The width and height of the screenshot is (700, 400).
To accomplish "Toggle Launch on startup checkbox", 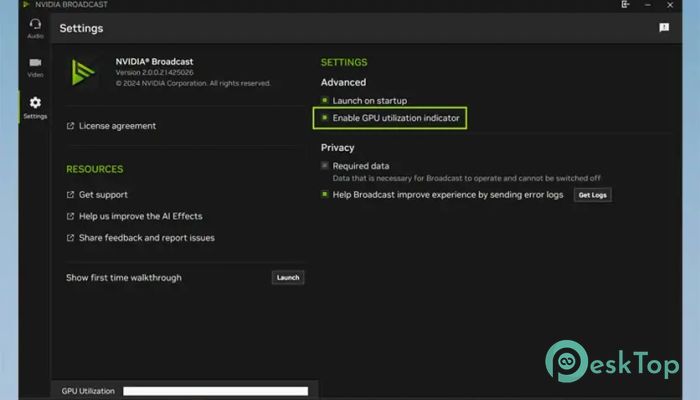I will (x=325, y=100).
